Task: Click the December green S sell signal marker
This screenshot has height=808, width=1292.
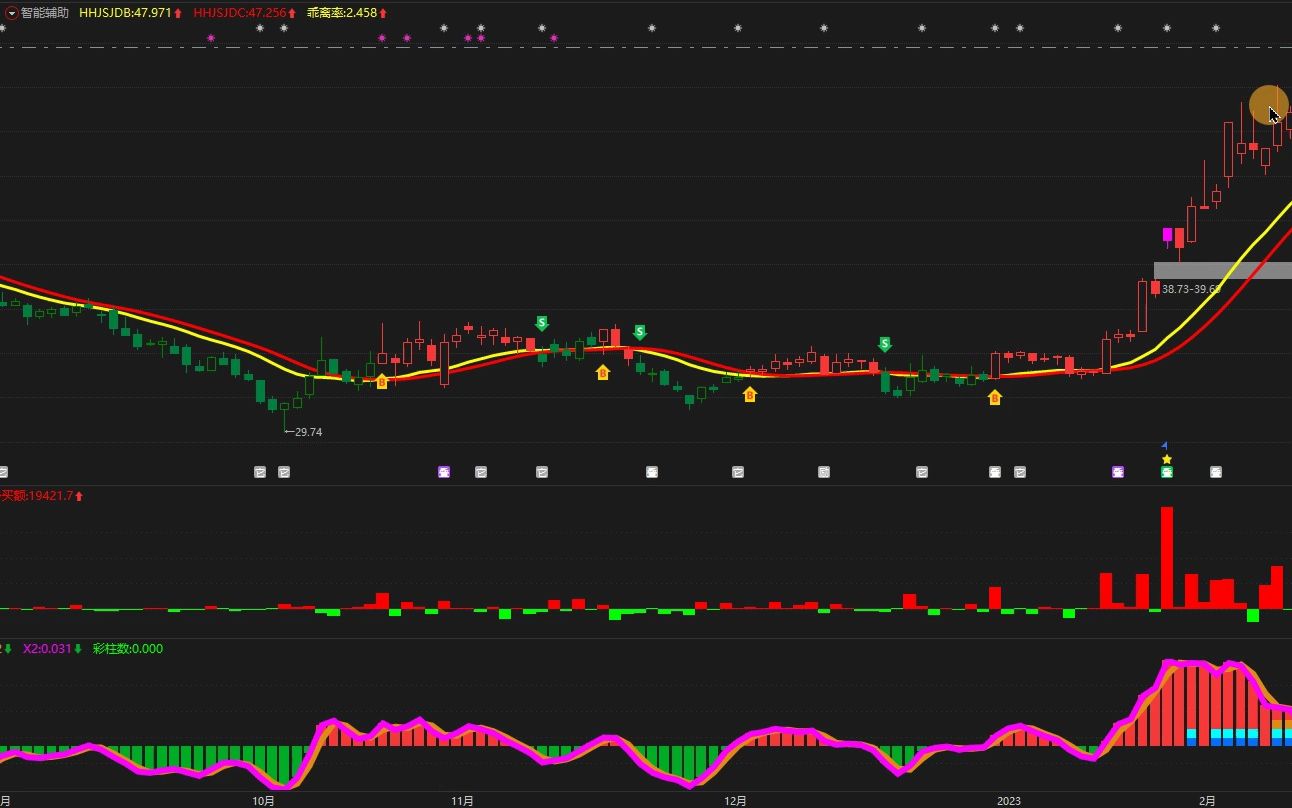Action: [x=884, y=344]
